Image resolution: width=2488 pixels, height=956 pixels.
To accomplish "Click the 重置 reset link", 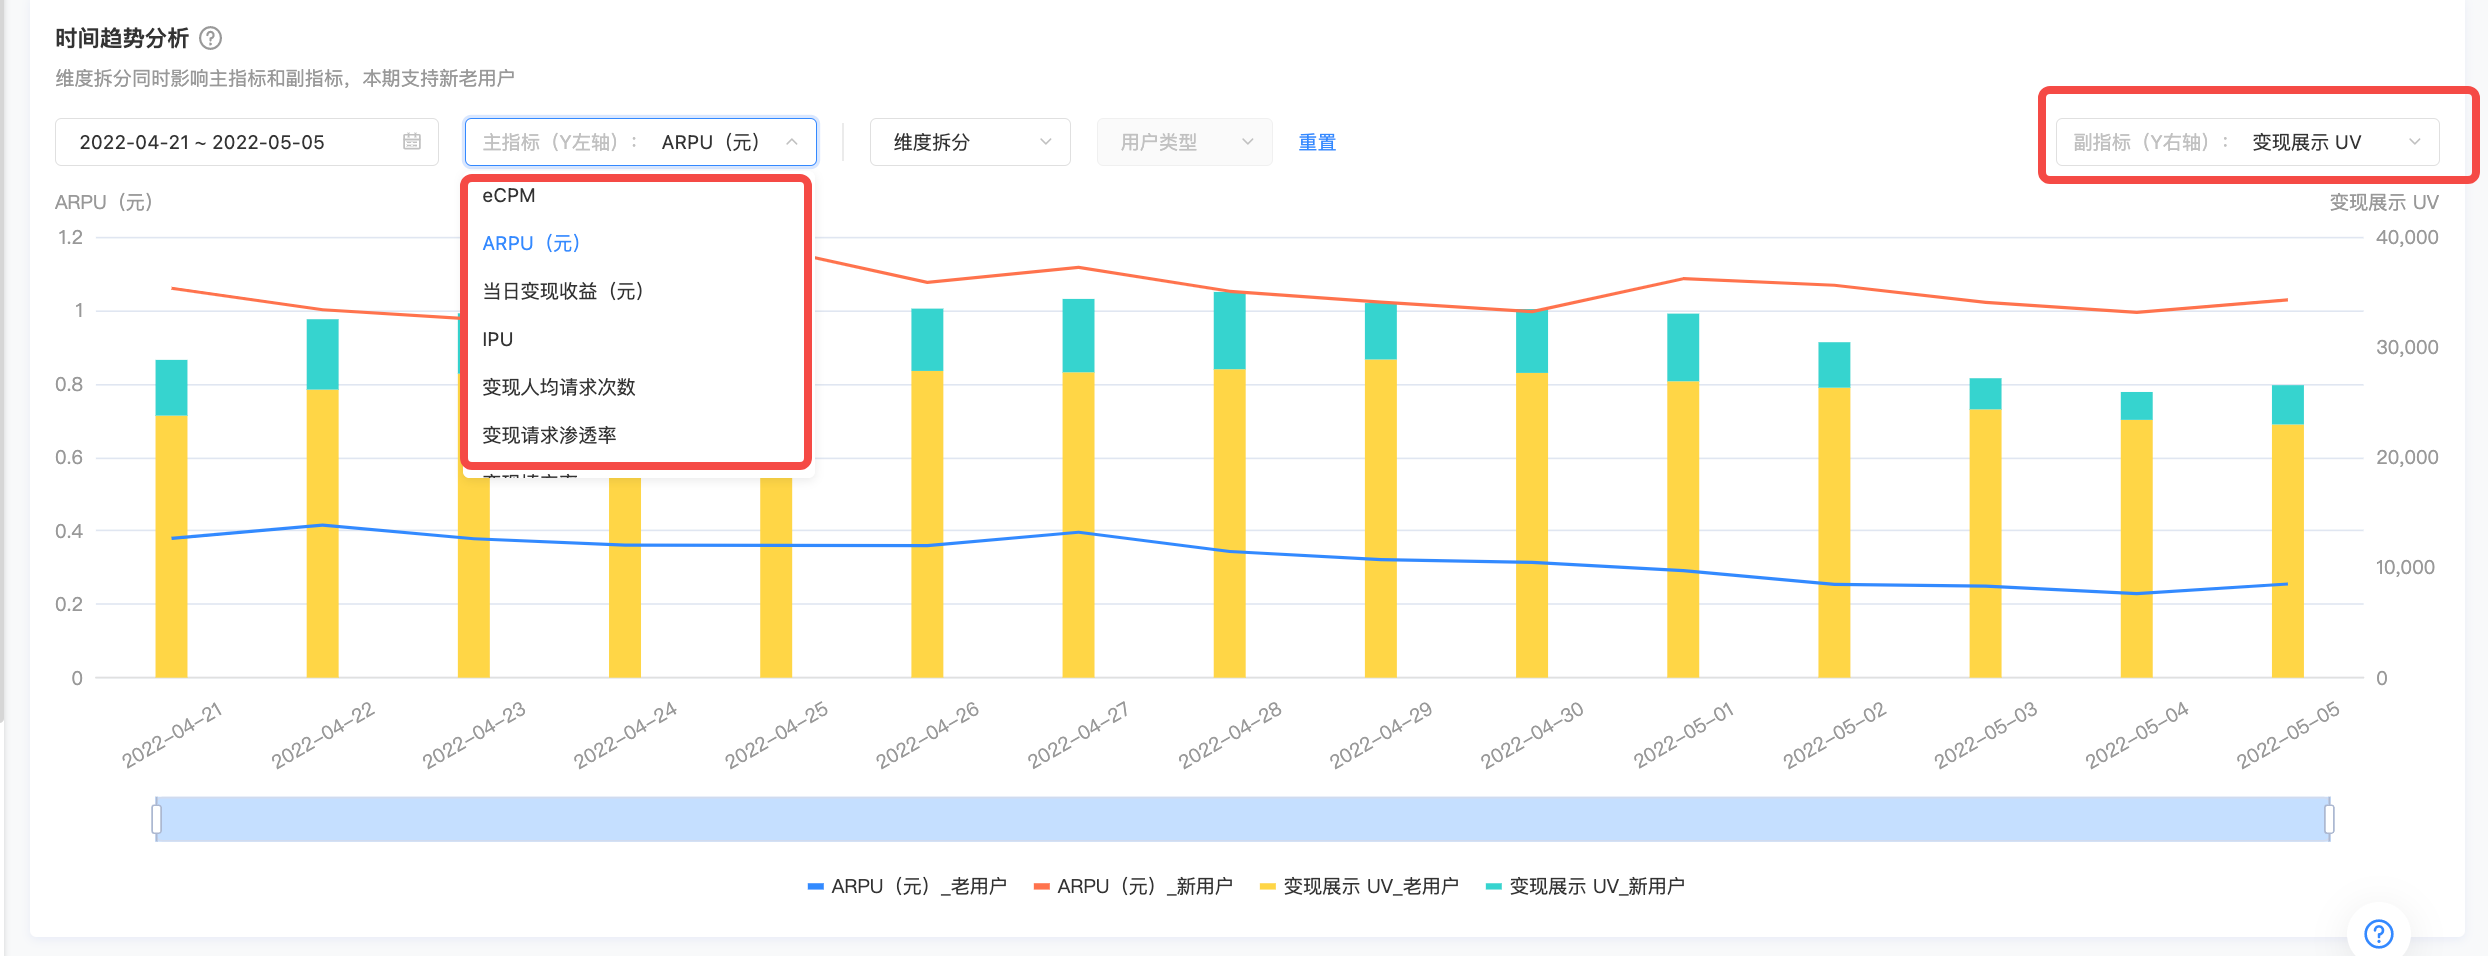I will (1317, 142).
